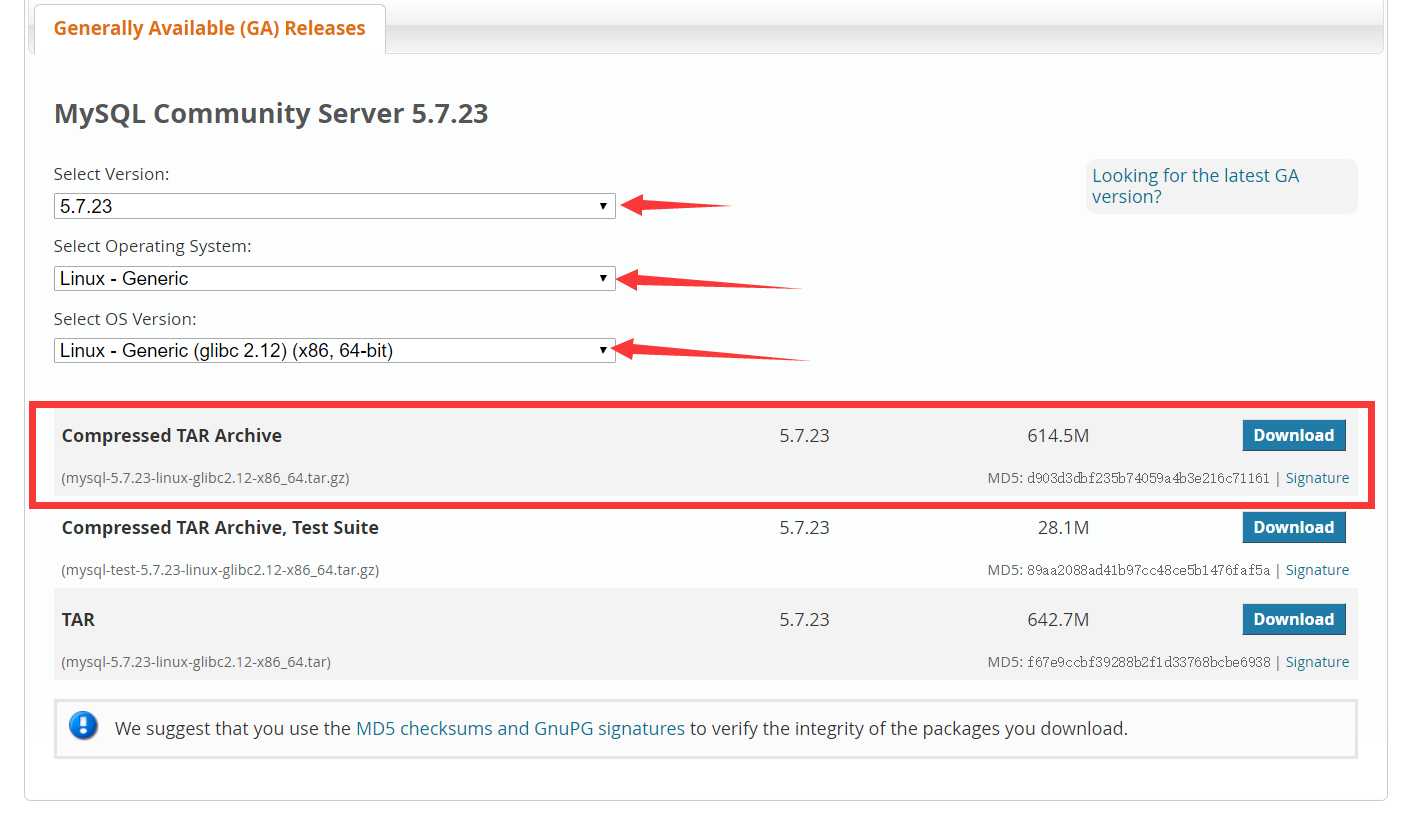The height and width of the screenshot is (818, 1403).
Task: Open Signature link for TAR package
Action: point(1316,662)
